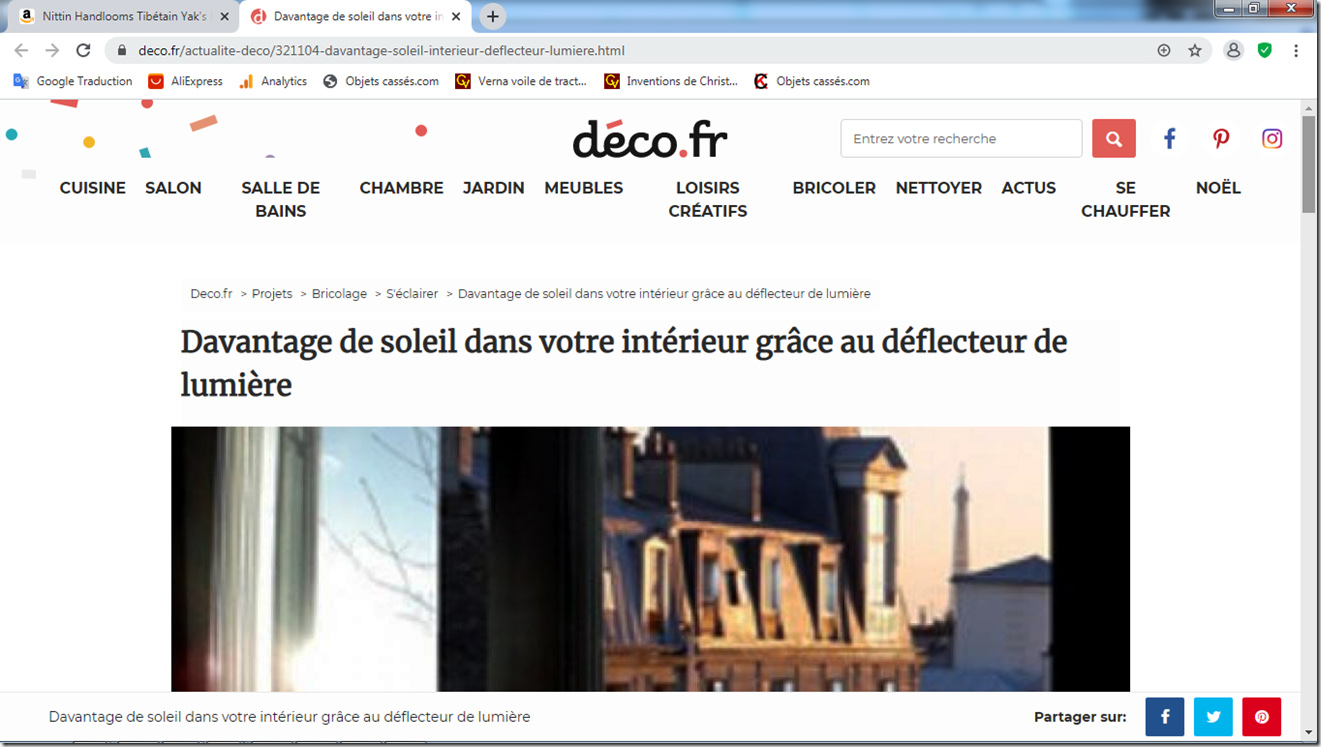Screen dimensions: 1321x747
Task: Open Google Traduction bookmark
Action: pyautogui.click(x=73, y=81)
